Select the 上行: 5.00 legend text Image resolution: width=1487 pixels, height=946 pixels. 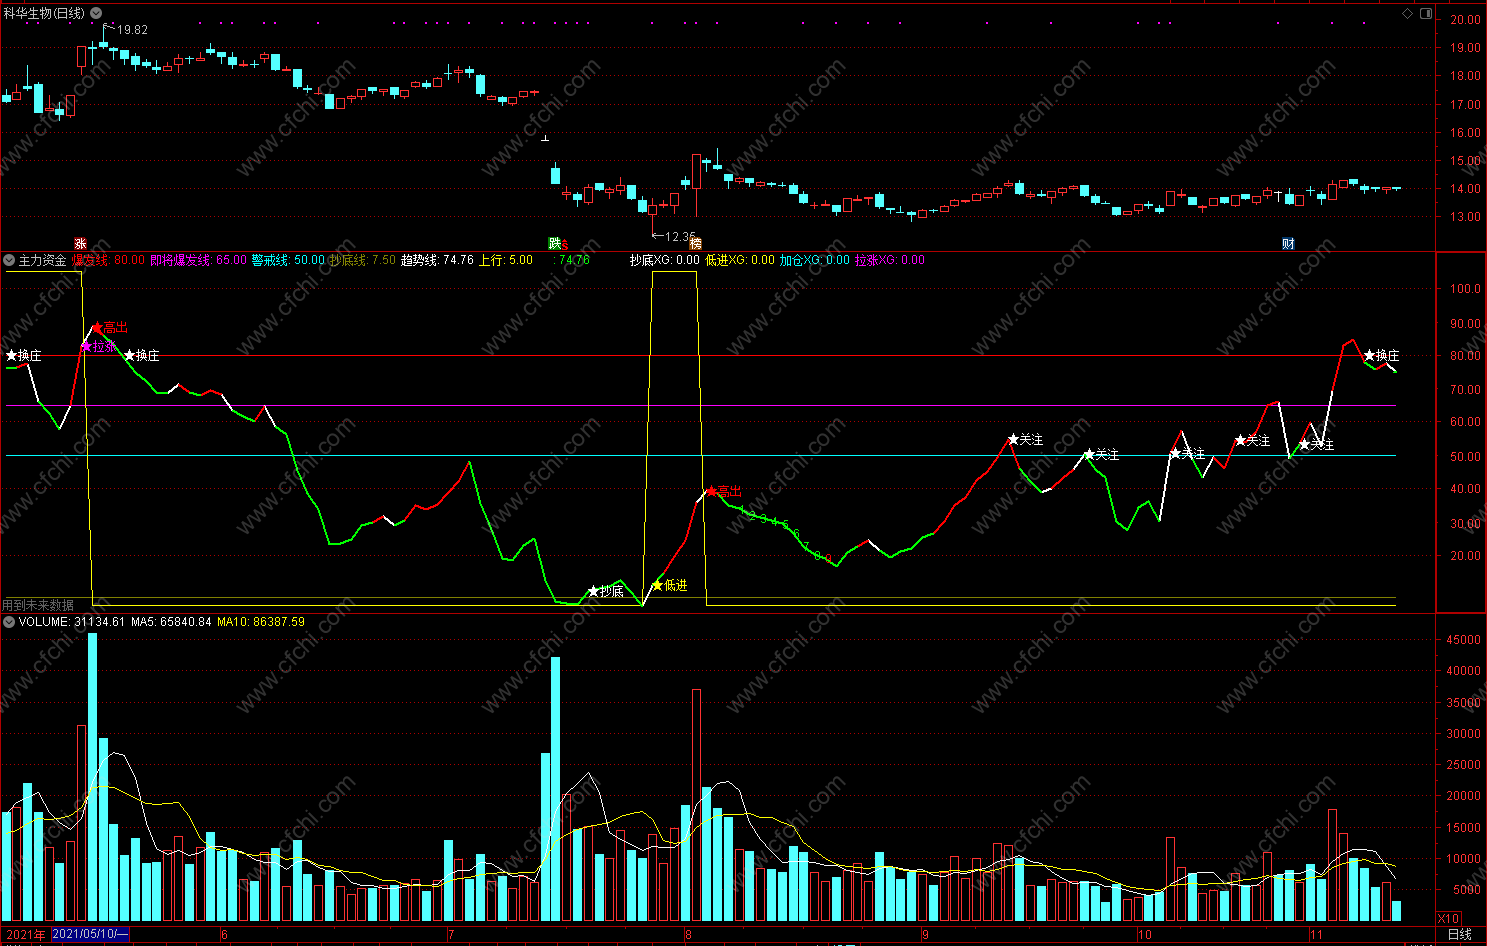click(506, 260)
